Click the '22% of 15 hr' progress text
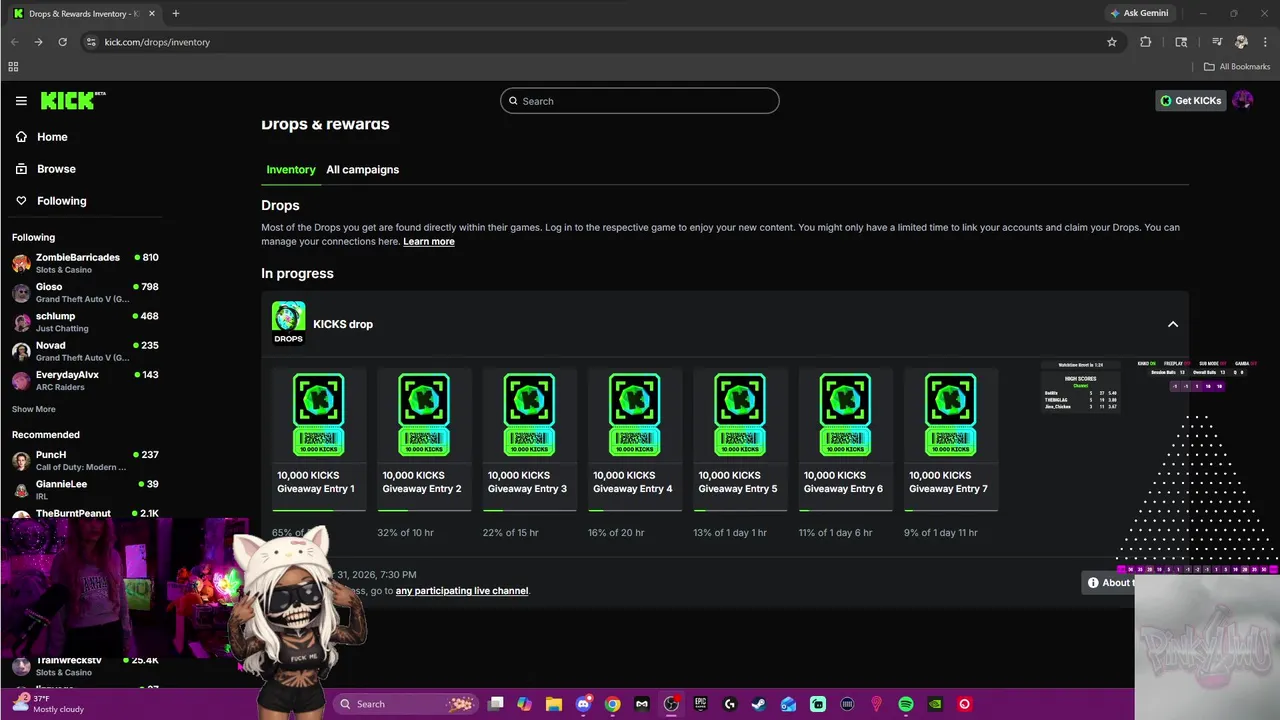 point(510,532)
